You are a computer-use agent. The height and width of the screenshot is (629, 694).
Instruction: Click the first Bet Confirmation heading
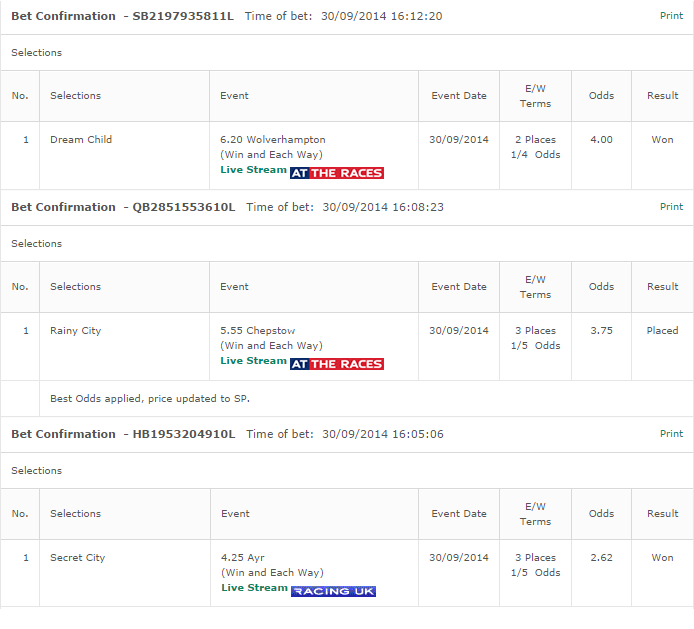click(63, 16)
